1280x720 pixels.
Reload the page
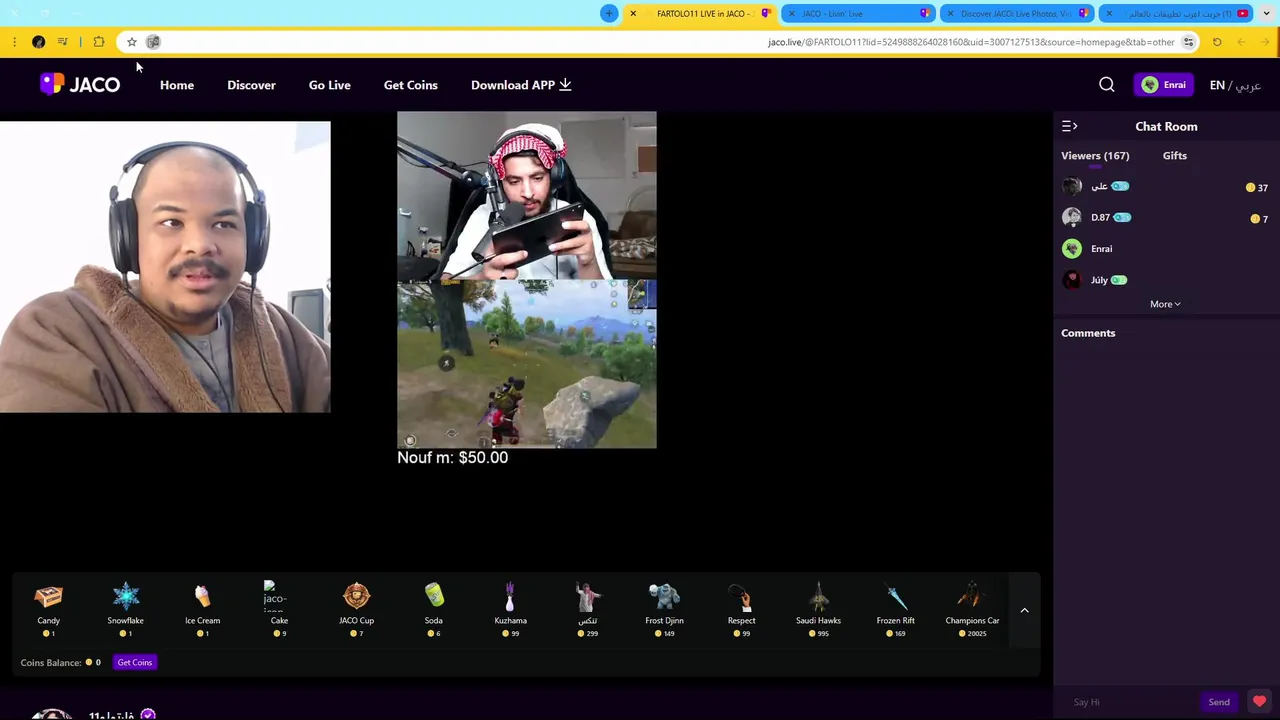[1217, 42]
